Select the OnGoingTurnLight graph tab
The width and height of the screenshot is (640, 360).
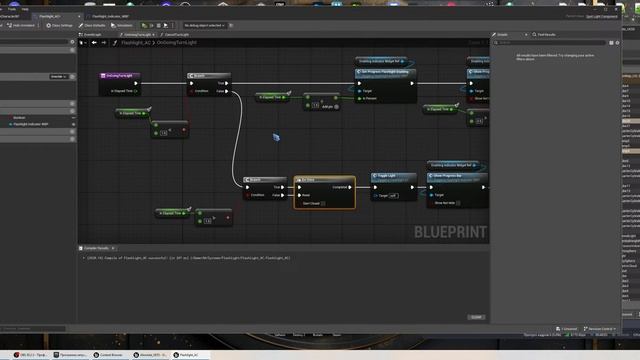click(x=137, y=35)
